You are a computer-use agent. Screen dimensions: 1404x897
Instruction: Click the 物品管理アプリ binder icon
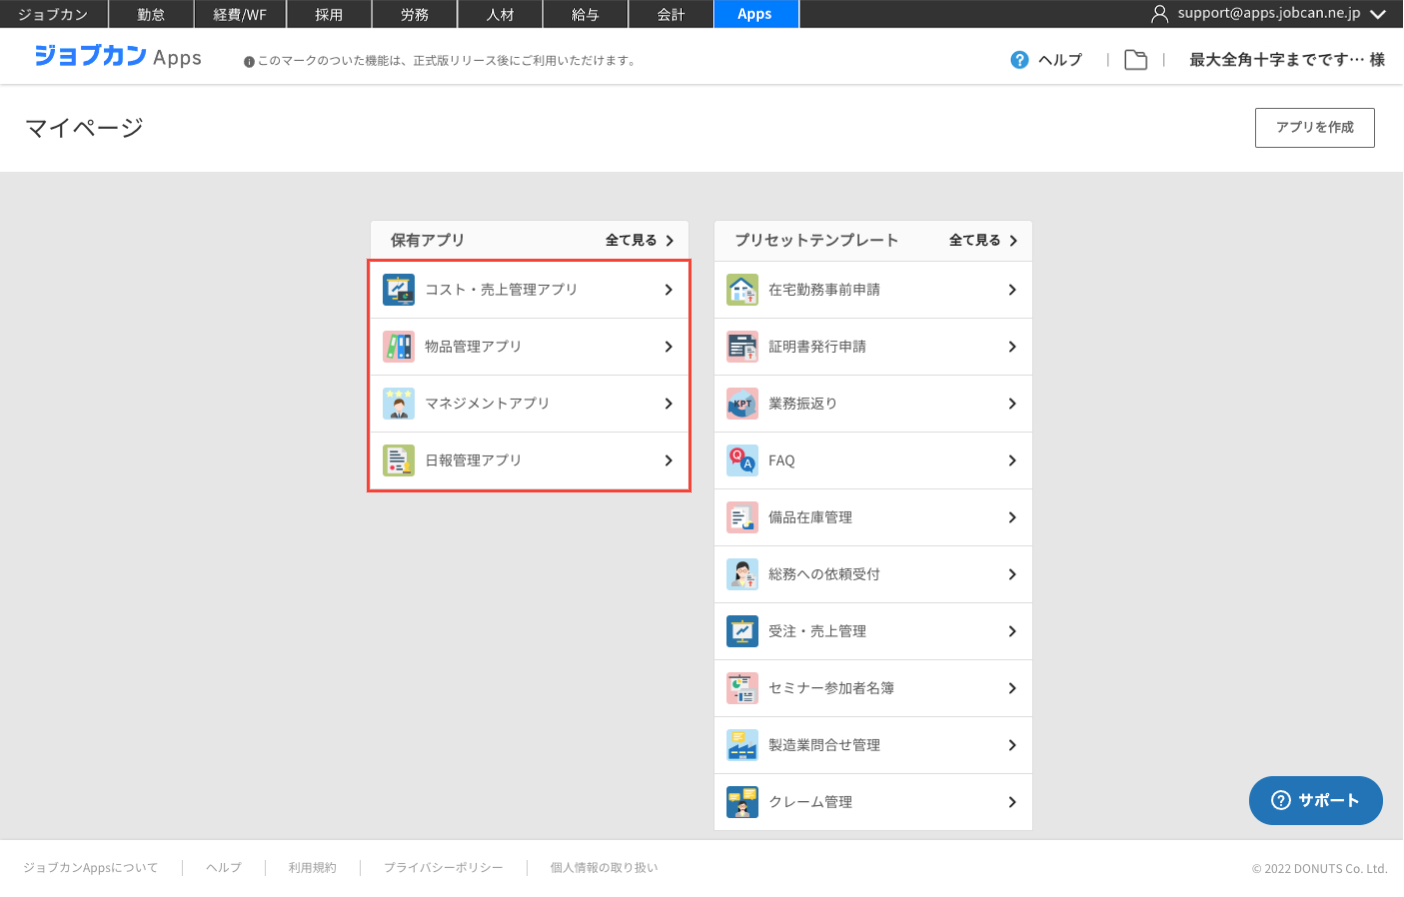pos(398,347)
